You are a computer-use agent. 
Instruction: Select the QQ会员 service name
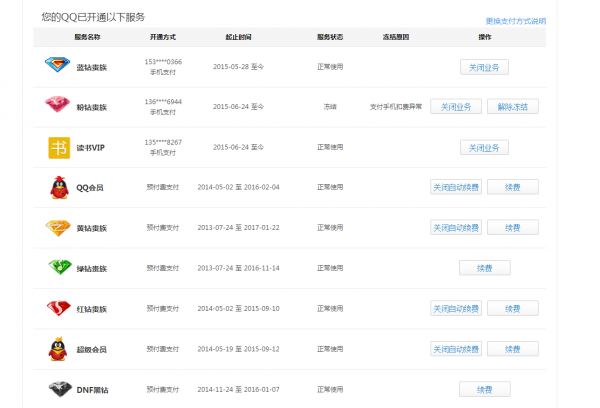point(90,188)
